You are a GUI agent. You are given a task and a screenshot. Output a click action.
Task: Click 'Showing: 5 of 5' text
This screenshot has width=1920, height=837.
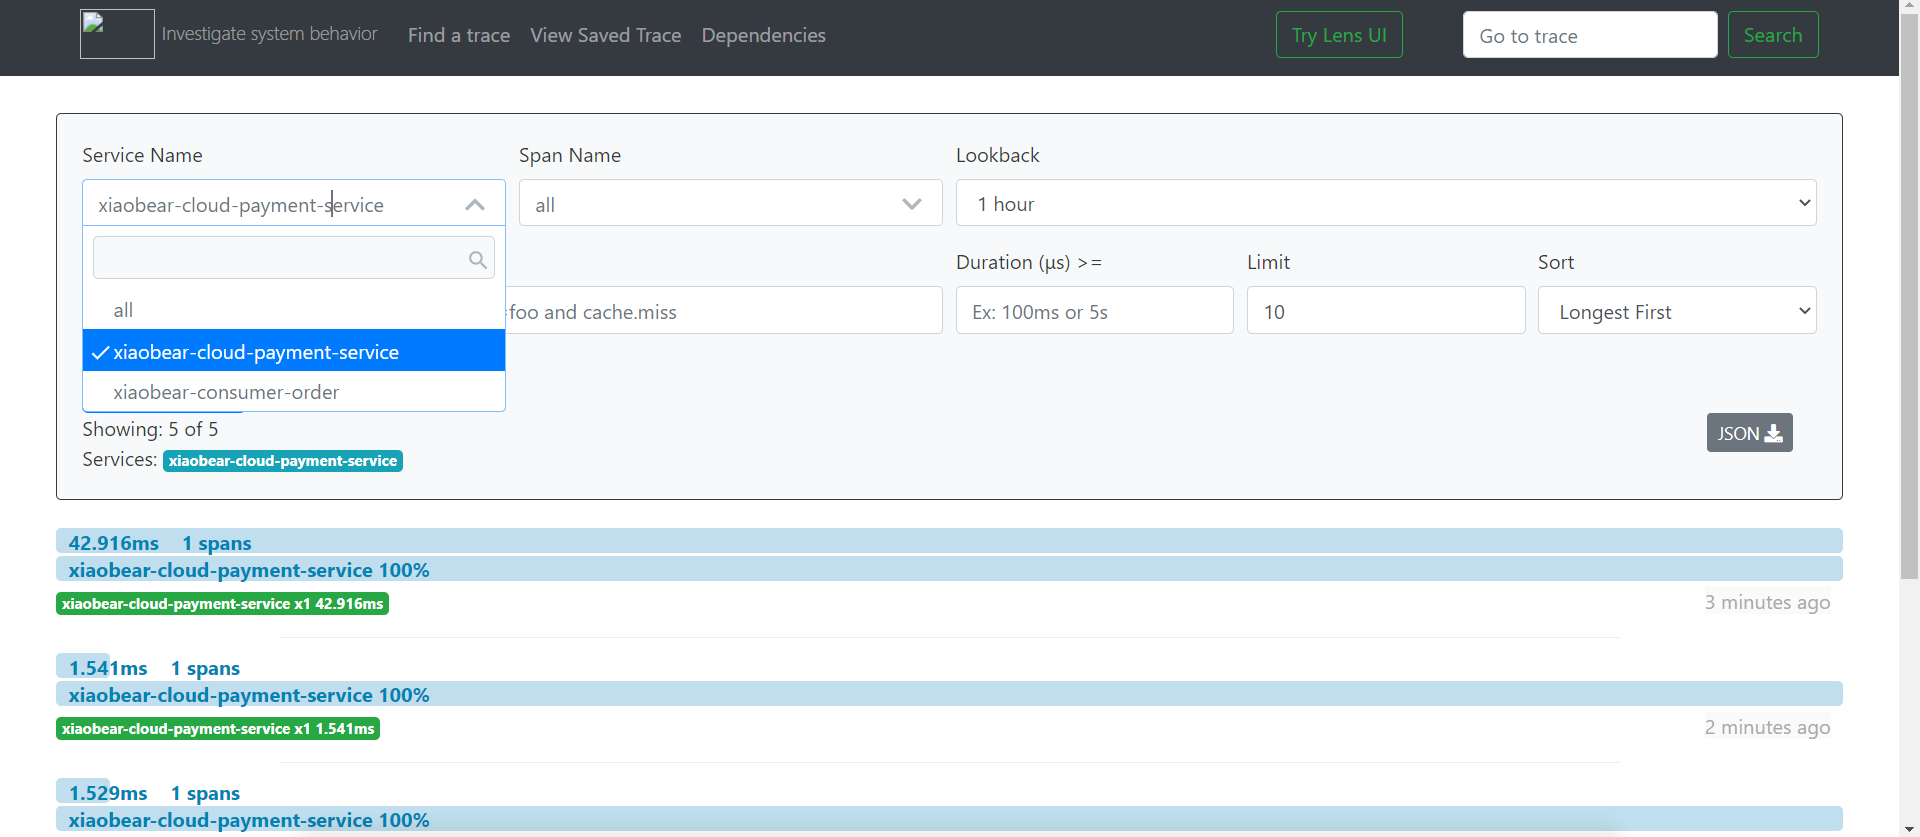(x=150, y=429)
